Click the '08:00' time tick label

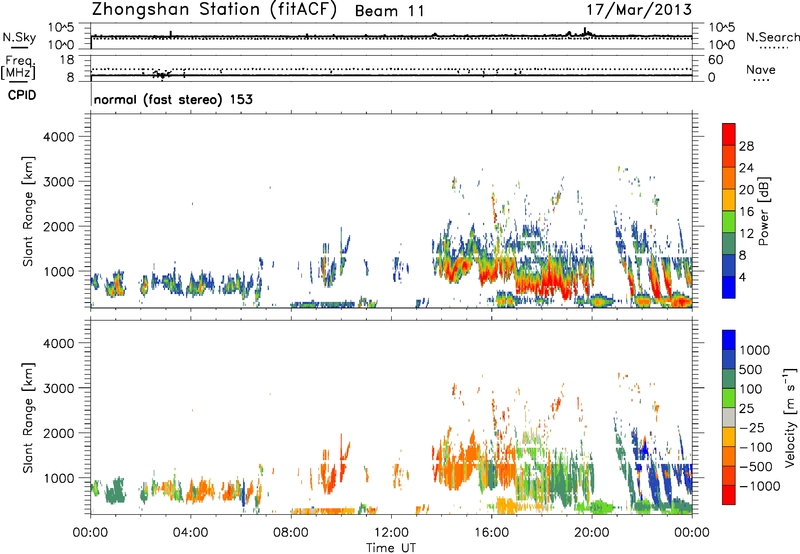(291, 533)
